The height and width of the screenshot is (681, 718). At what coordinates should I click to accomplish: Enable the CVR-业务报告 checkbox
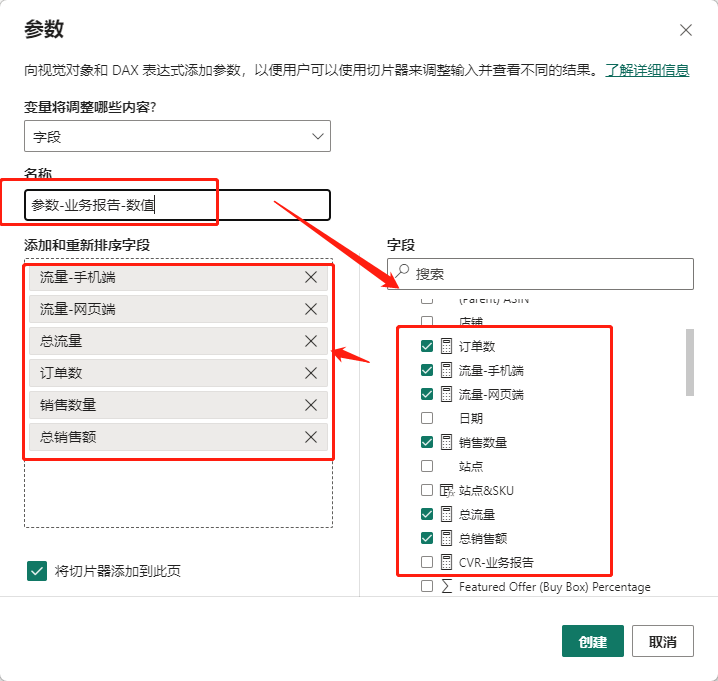[x=427, y=562]
